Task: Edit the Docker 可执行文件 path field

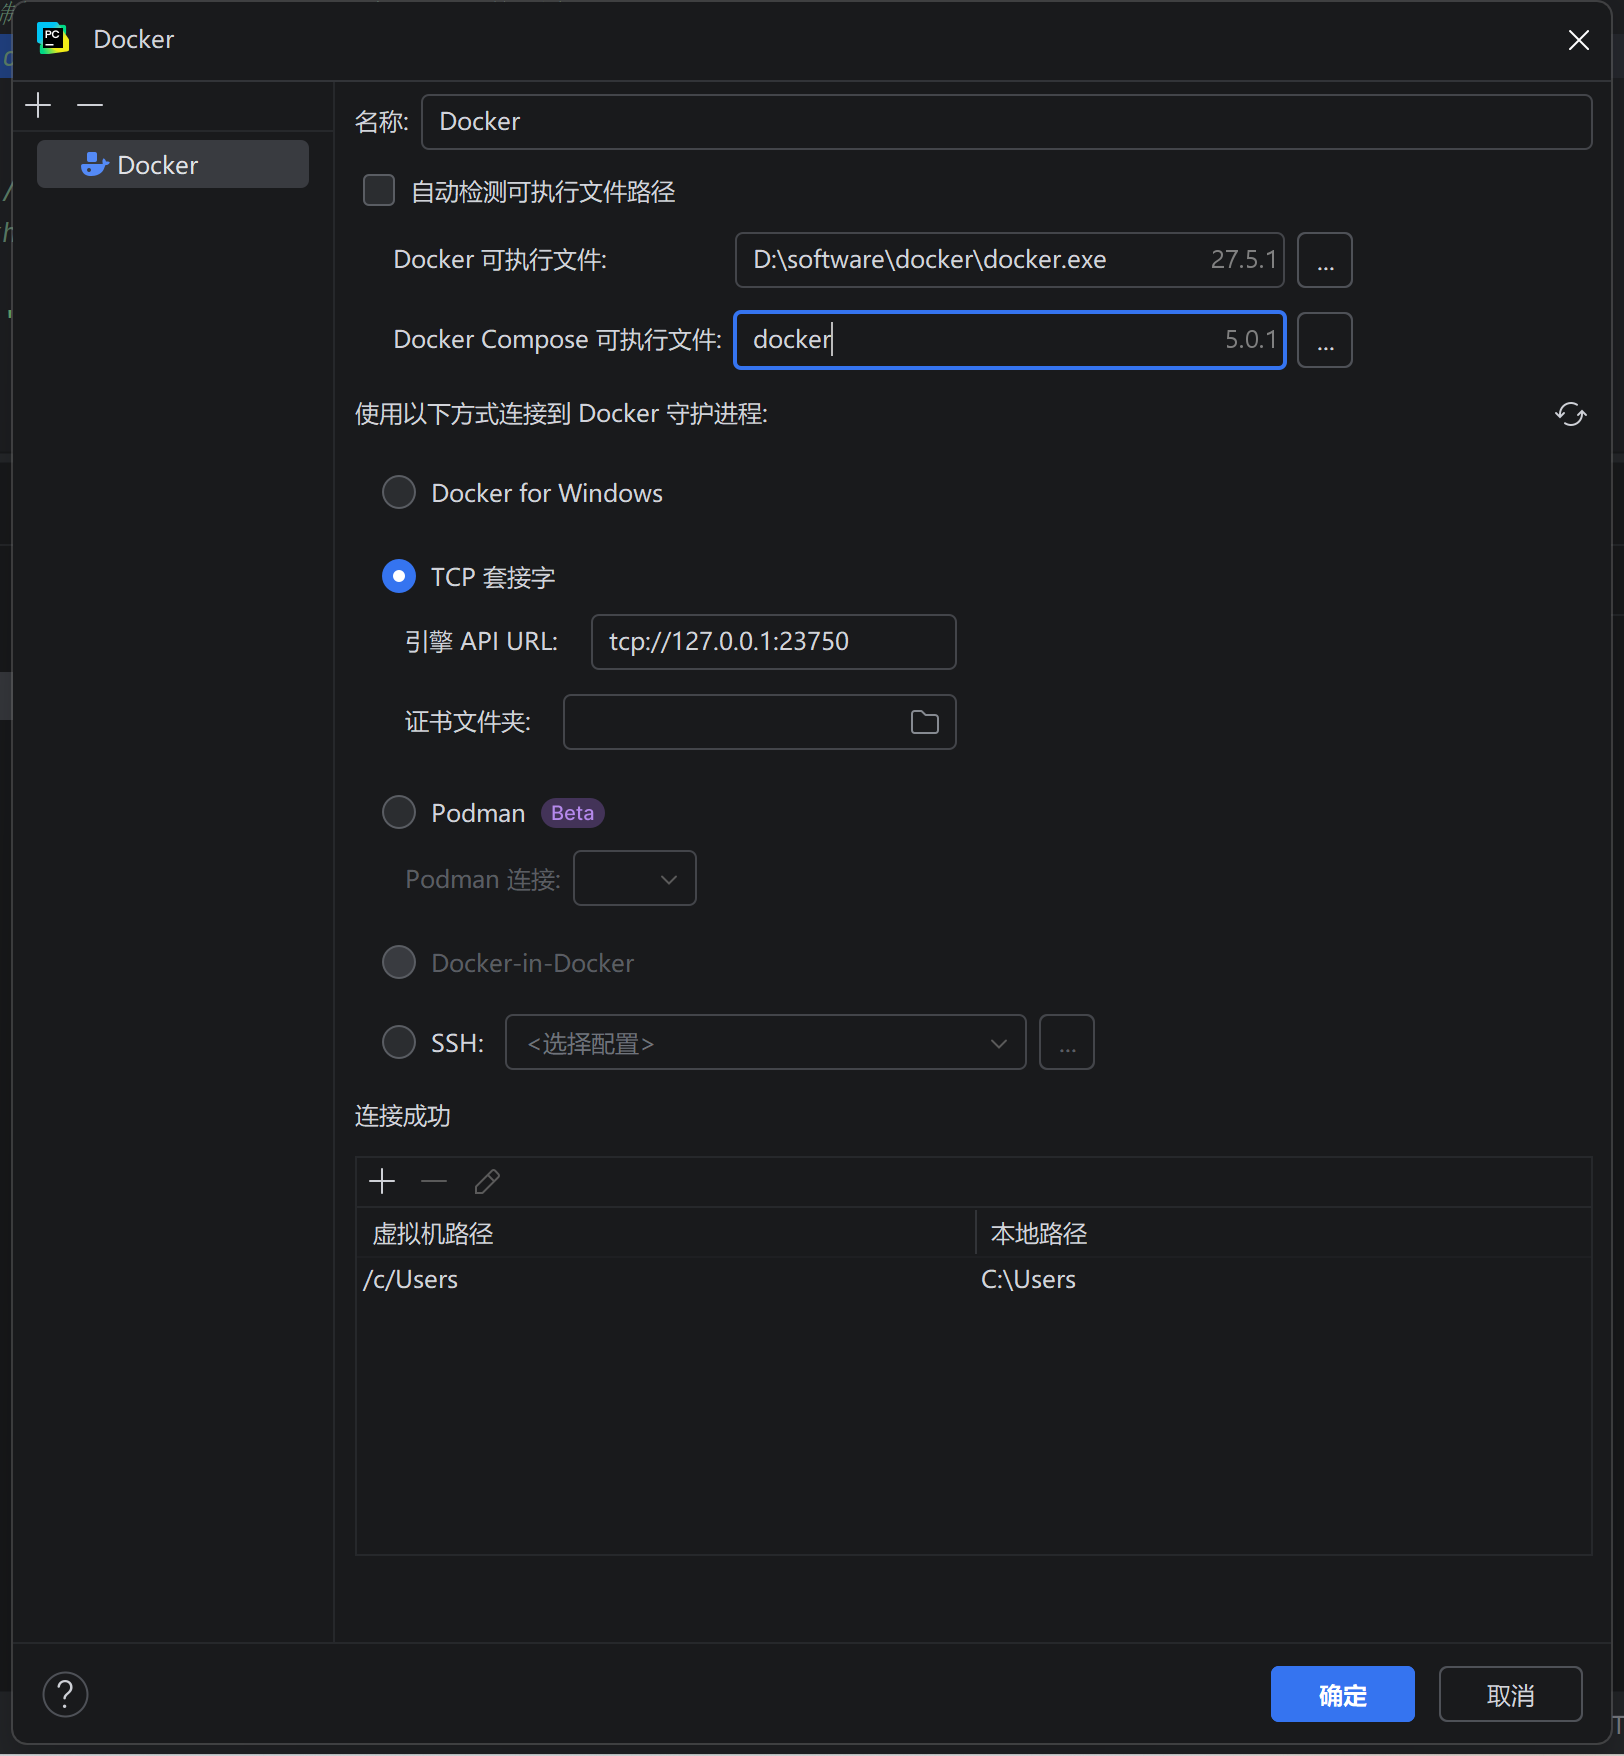Action: (x=1010, y=260)
